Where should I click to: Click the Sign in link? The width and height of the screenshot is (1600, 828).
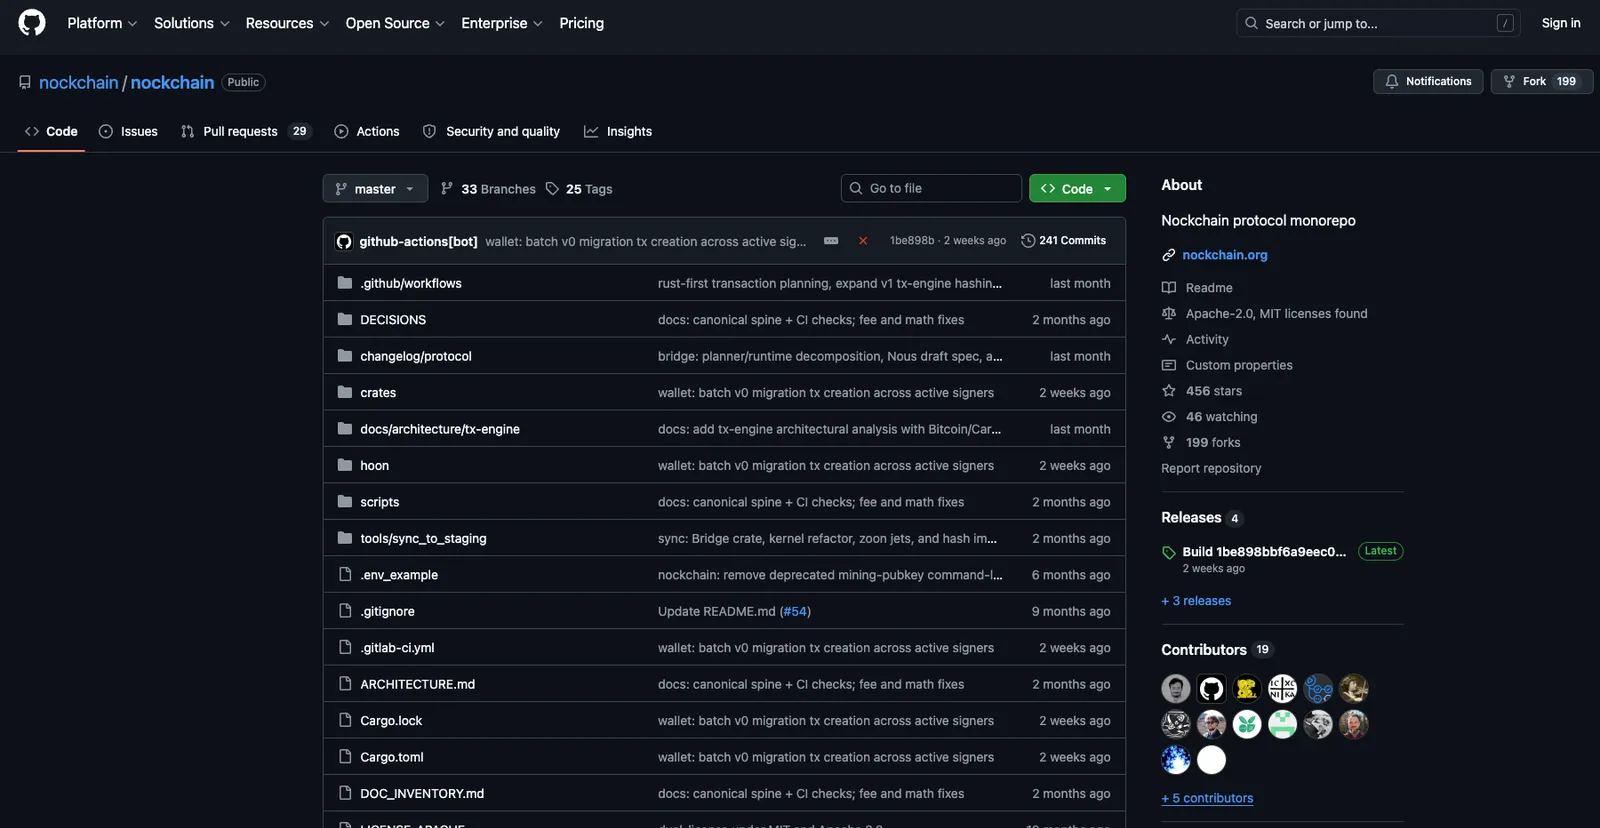(1561, 23)
